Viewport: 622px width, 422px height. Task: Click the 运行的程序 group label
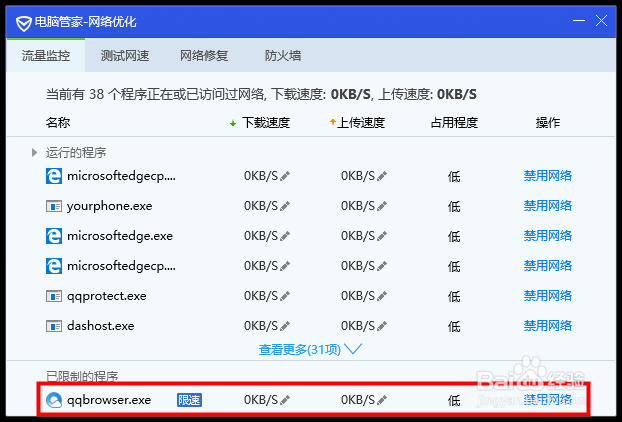coord(76,152)
